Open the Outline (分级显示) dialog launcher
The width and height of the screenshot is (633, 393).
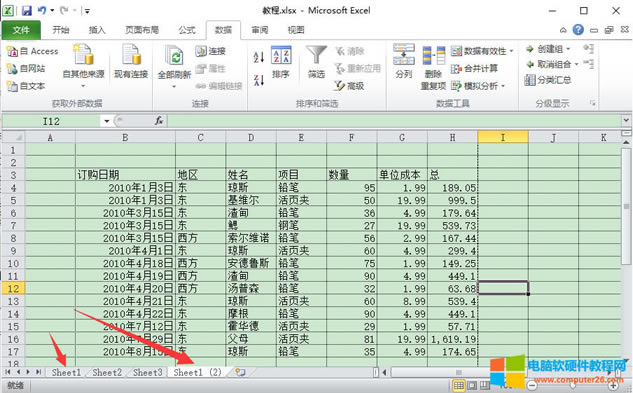(x=592, y=103)
